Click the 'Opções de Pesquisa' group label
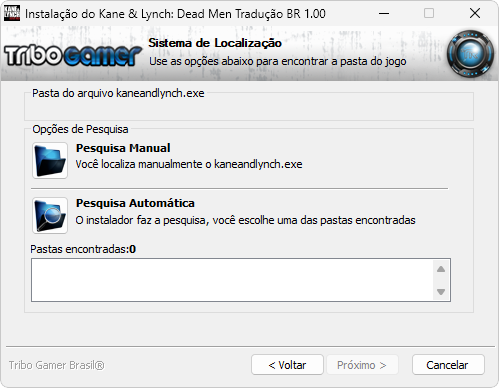The height and width of the screenshot is (388, 499). (x=80, y=129)
